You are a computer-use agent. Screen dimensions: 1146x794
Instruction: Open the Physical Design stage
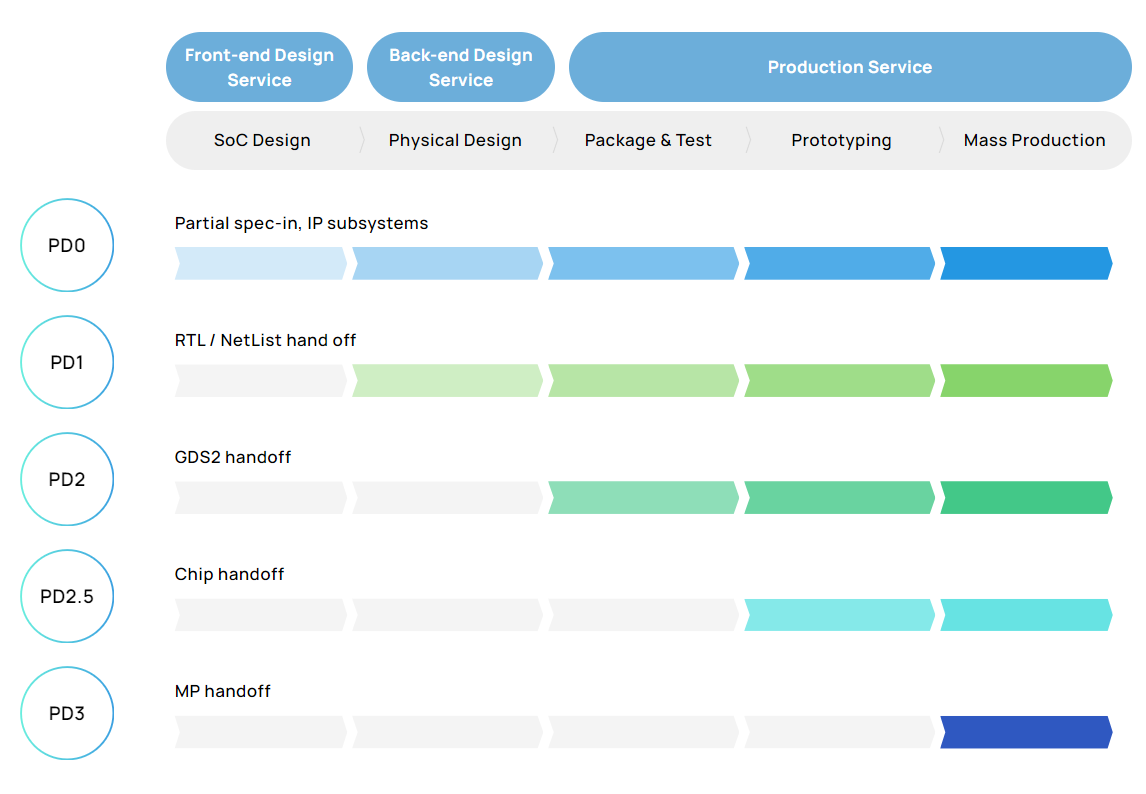click(x=455, y=140)
